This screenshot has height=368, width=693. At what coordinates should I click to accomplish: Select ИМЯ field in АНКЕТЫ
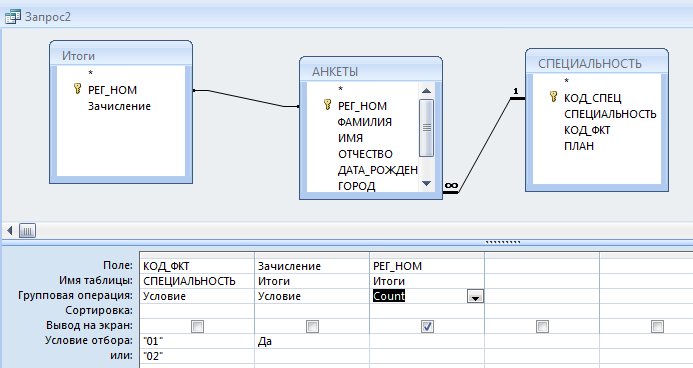(x=350, y=138)
